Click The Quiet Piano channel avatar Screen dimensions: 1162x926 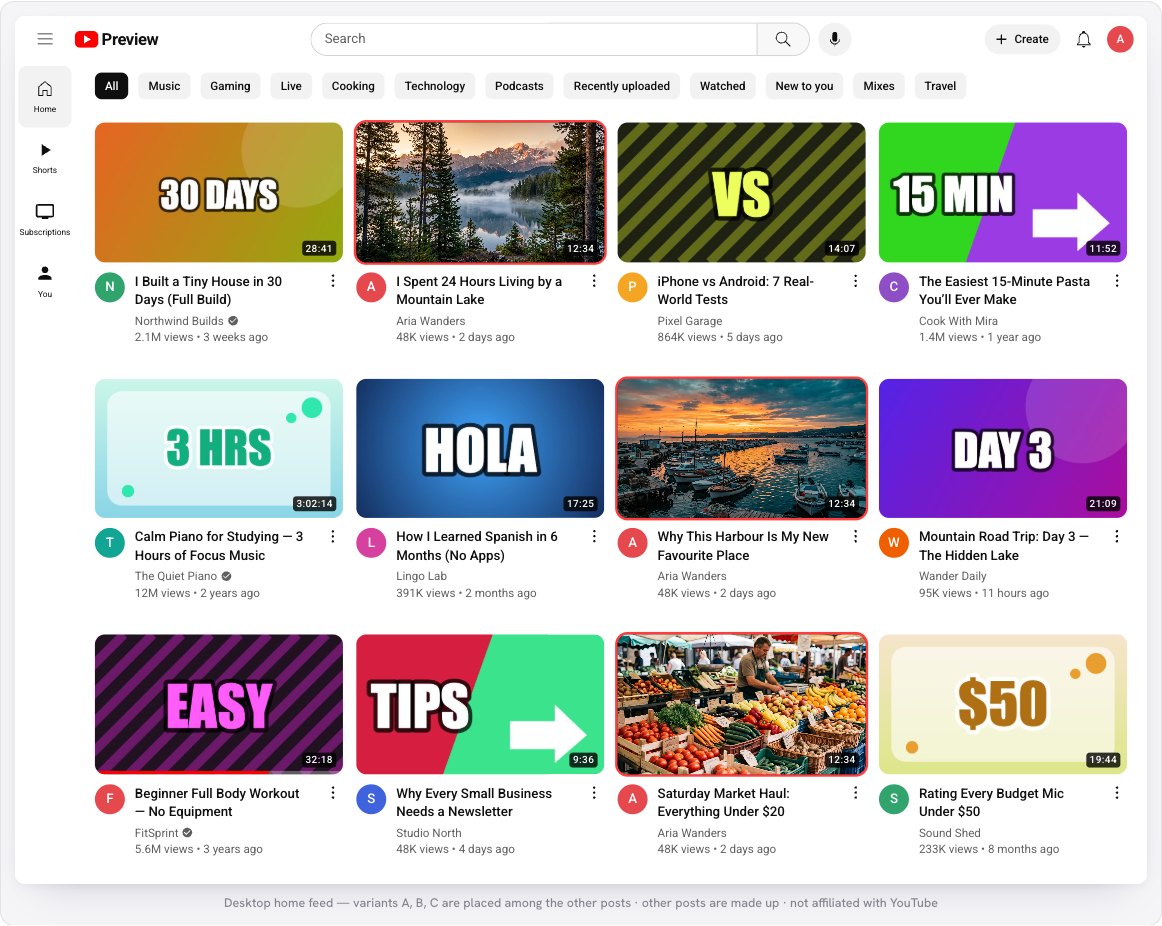pos(110,542)
